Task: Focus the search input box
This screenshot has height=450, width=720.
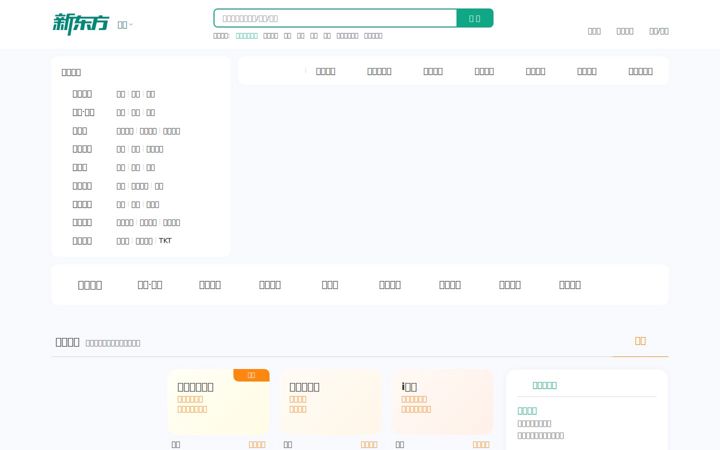Action: 335,18
